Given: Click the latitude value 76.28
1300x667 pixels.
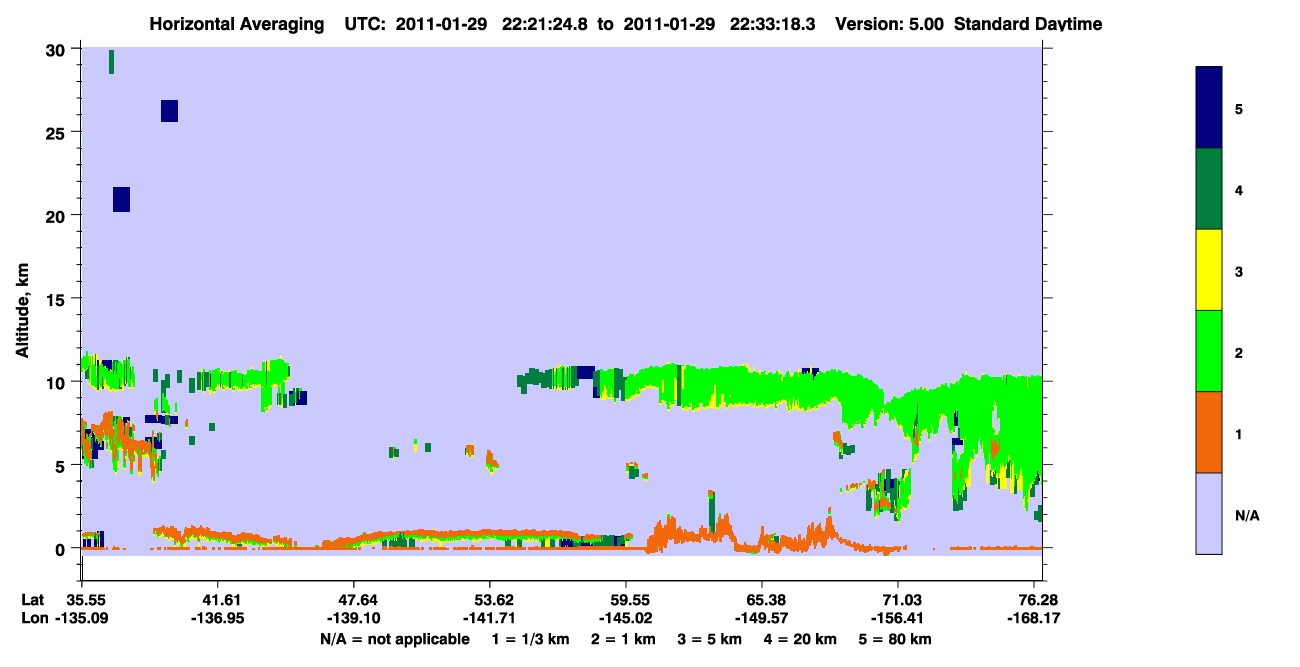Looking at the screenshot, I should pos(1036,600).
